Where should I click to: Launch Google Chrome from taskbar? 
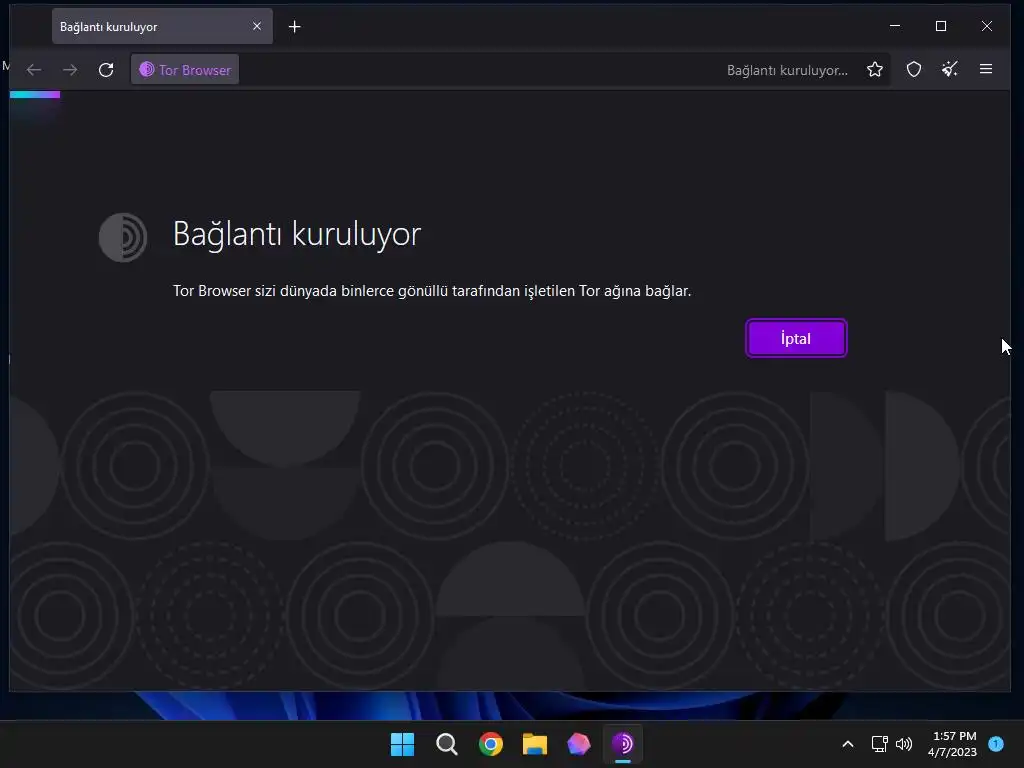[490, 744]
